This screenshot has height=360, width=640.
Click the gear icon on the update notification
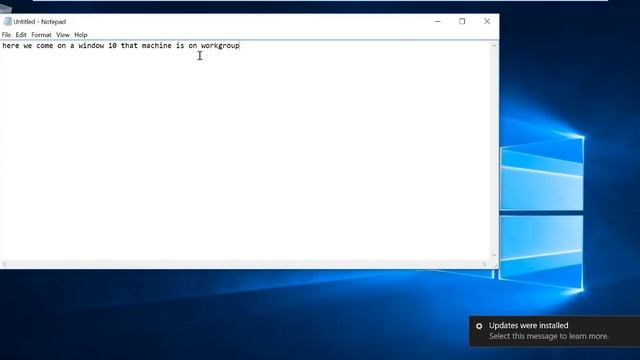pyautogui.click(x=479, y=326)
